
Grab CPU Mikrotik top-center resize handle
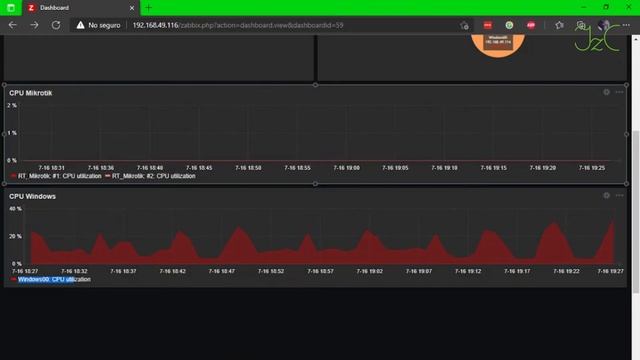coord(315,85)
